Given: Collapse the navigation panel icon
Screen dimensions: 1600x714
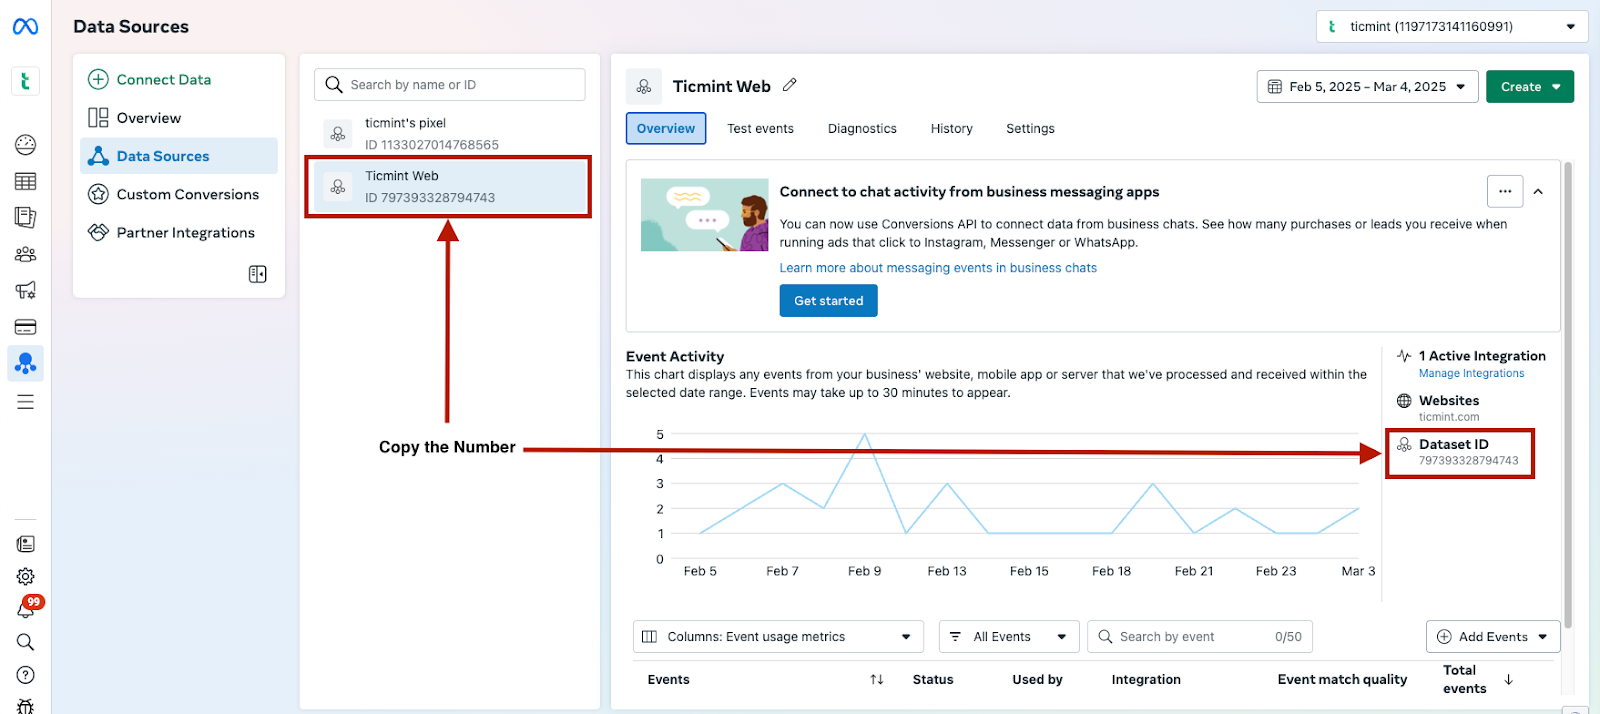Looking at the screenshot, I should (x=257, y=274).
